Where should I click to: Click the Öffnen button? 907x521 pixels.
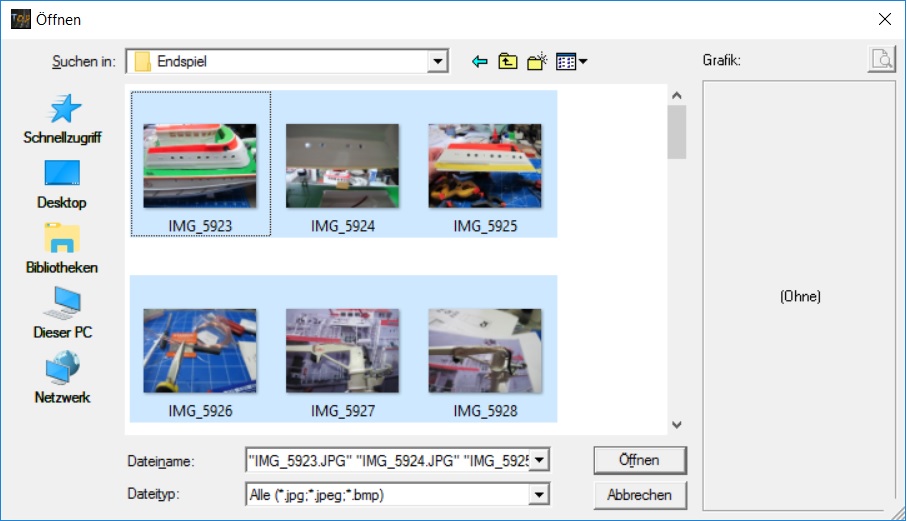(x=639, y=460)
